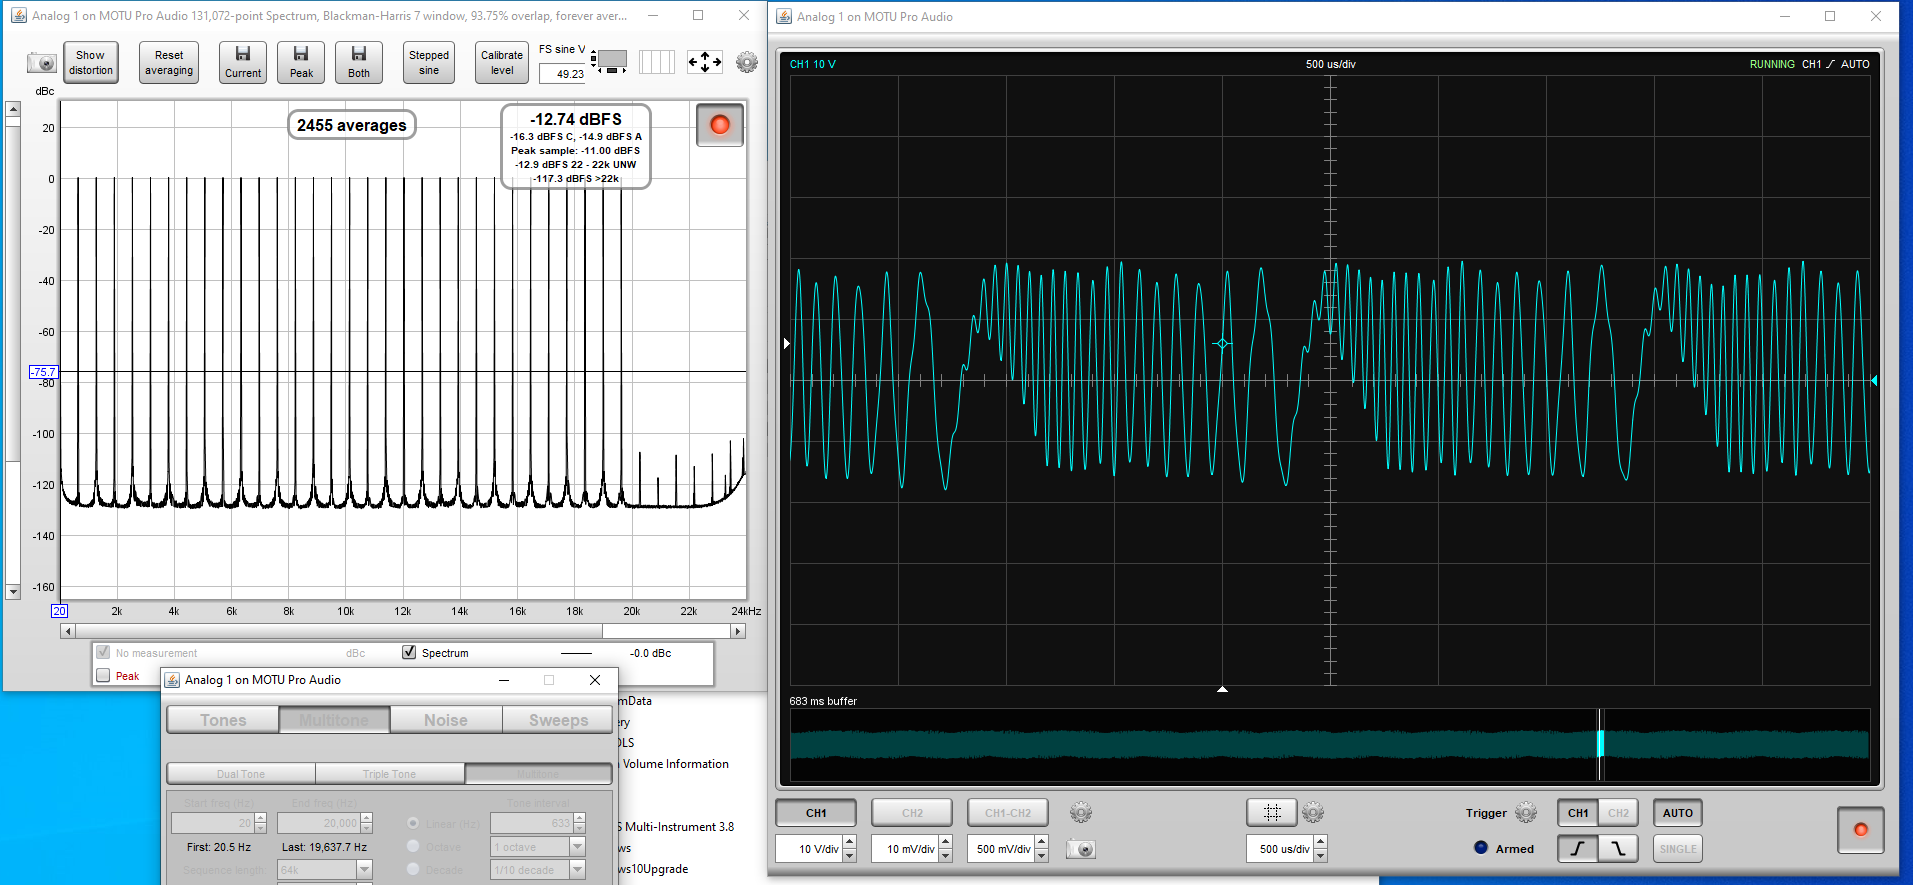Switch to the Sweeps tab
Screen dimensions: 1913x885
tap(558, 720)
